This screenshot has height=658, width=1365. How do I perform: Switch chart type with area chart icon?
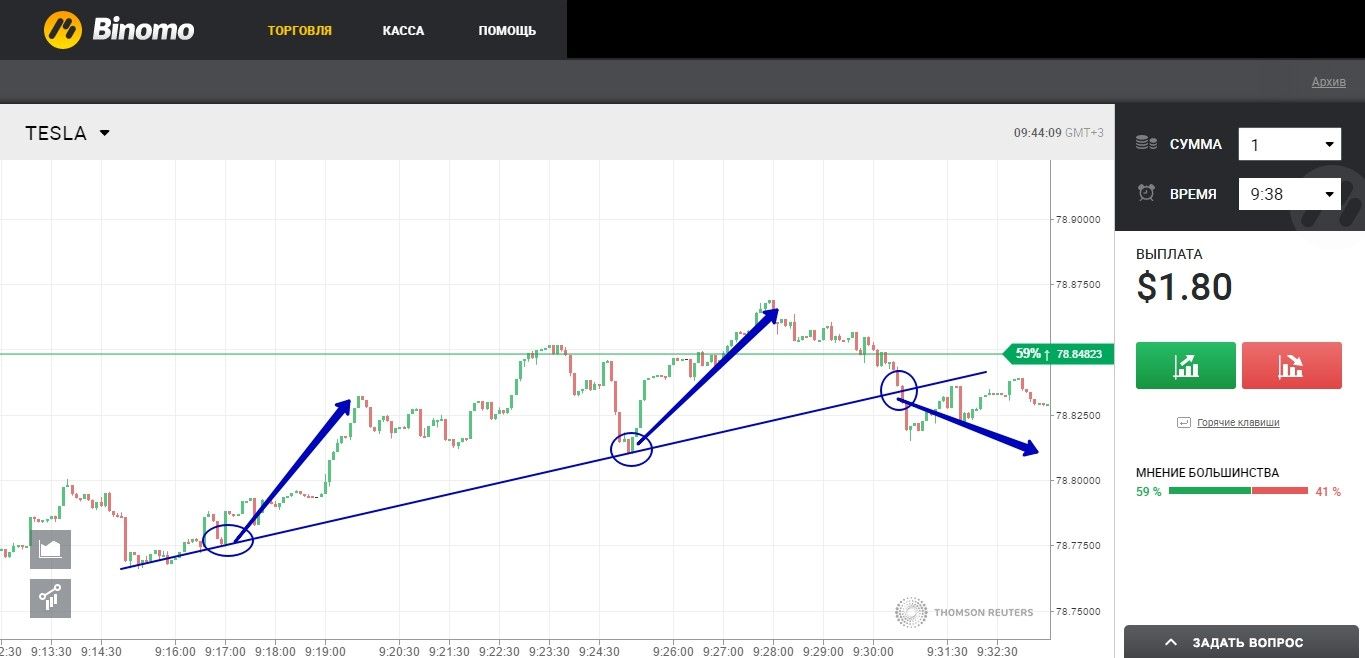pyautogui.click(x=50, y=549)
